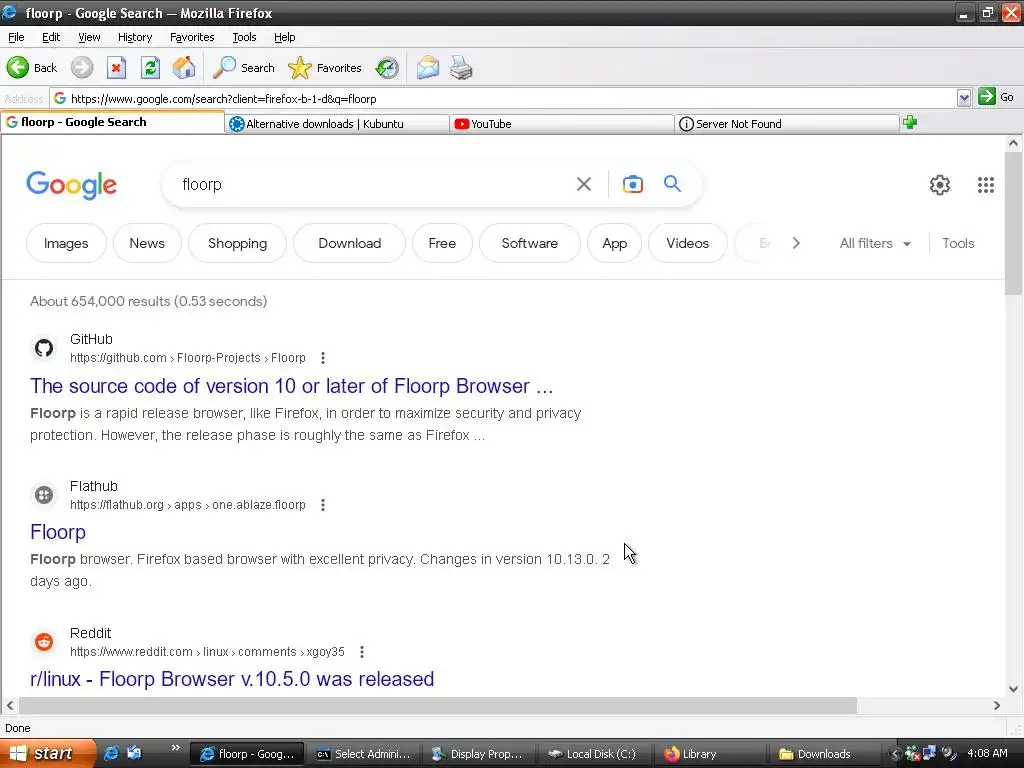Click the green Back arrow icon
This screenshot has height=768, width=1024.
click(x=18, y=67)
